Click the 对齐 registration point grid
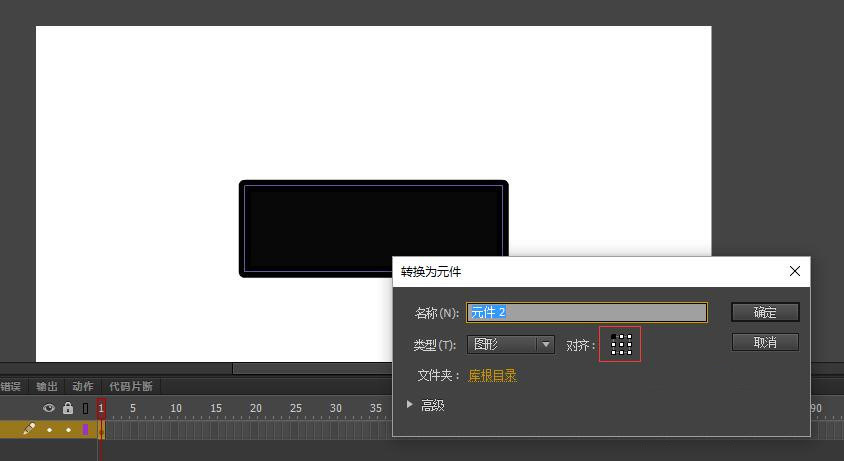This screenshot has height=461, width=844. [x=621, y=344]
